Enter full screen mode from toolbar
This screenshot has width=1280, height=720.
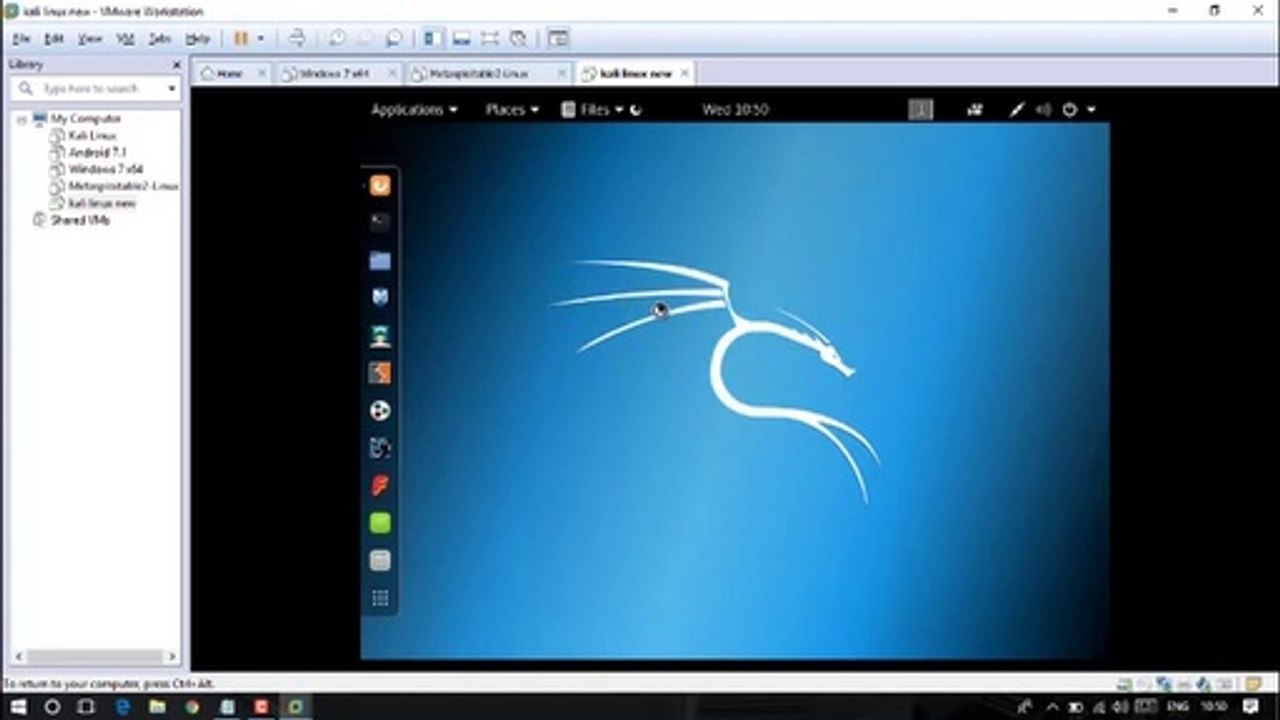click(x=489, y=38)
